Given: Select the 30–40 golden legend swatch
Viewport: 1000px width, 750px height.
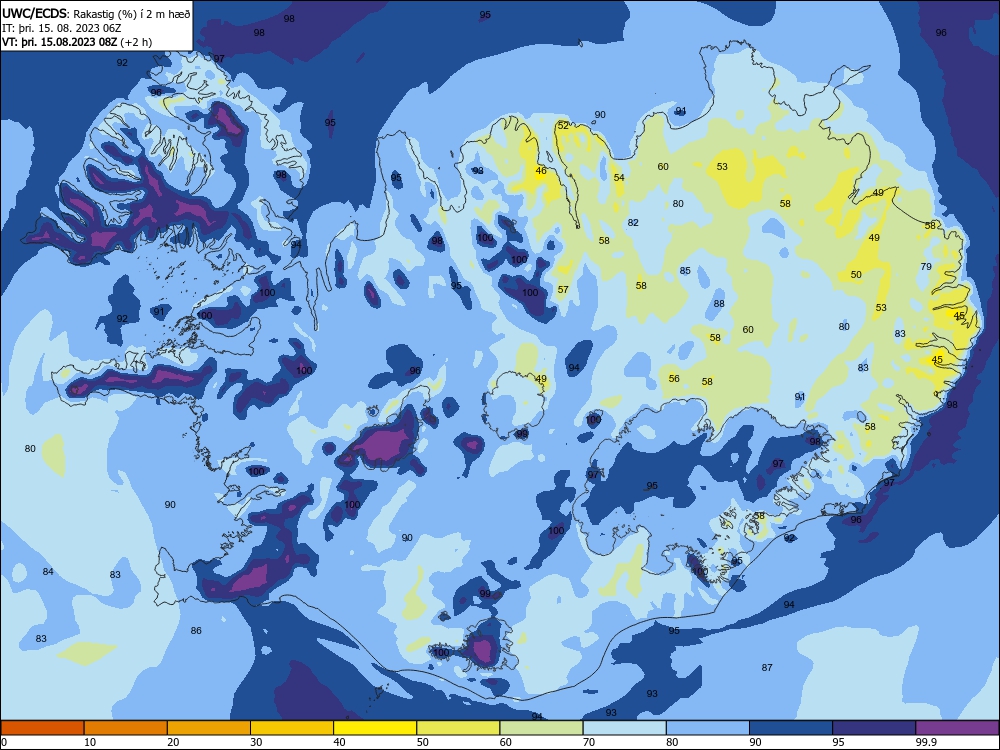Looking at the screenshot, I should (292, 728).
